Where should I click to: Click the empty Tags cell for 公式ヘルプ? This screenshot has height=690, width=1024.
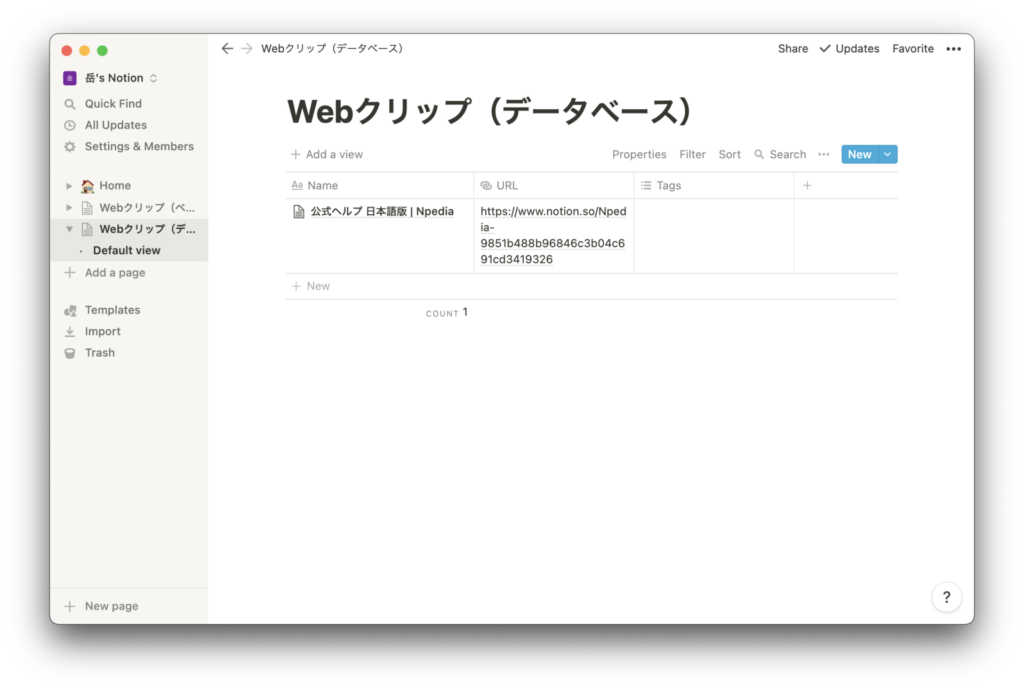coord(714,236)
